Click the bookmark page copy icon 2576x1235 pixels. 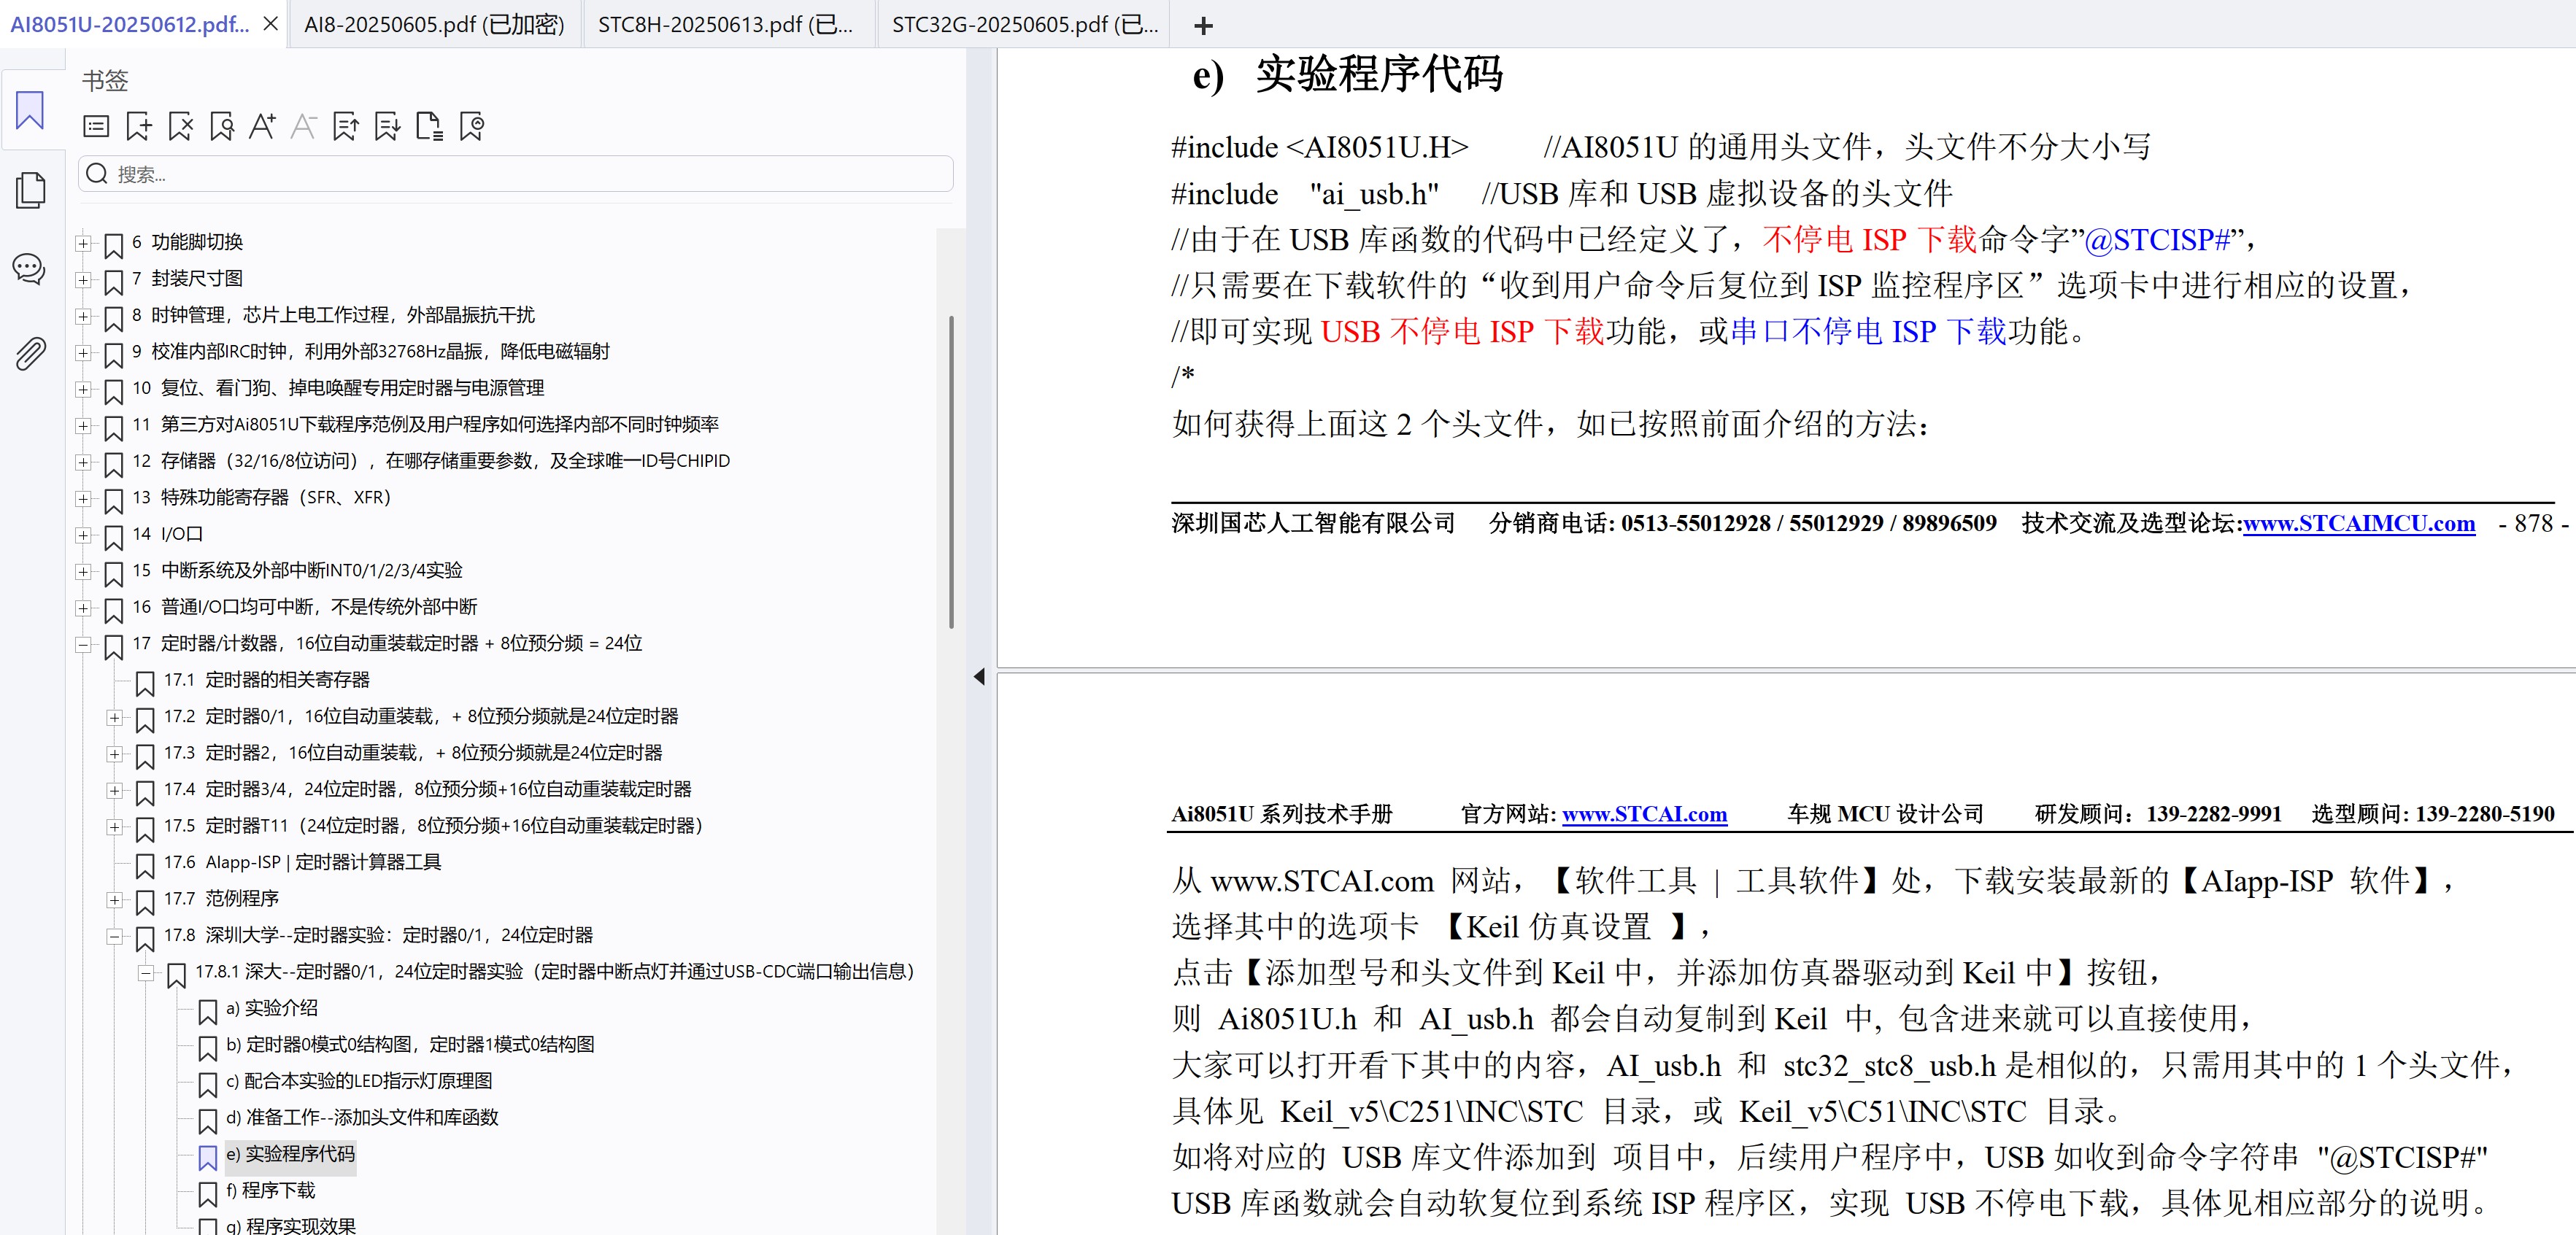429,126
